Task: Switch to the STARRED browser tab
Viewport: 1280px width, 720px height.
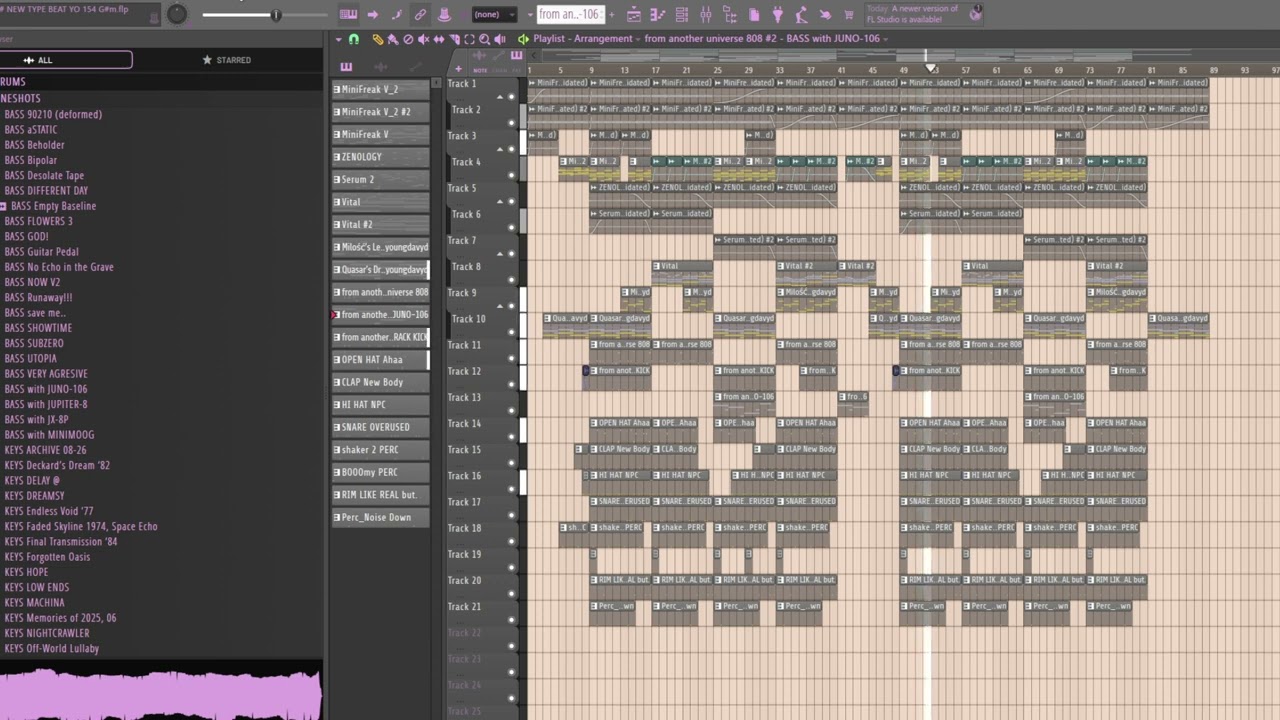Action: [x=227, y=60]
